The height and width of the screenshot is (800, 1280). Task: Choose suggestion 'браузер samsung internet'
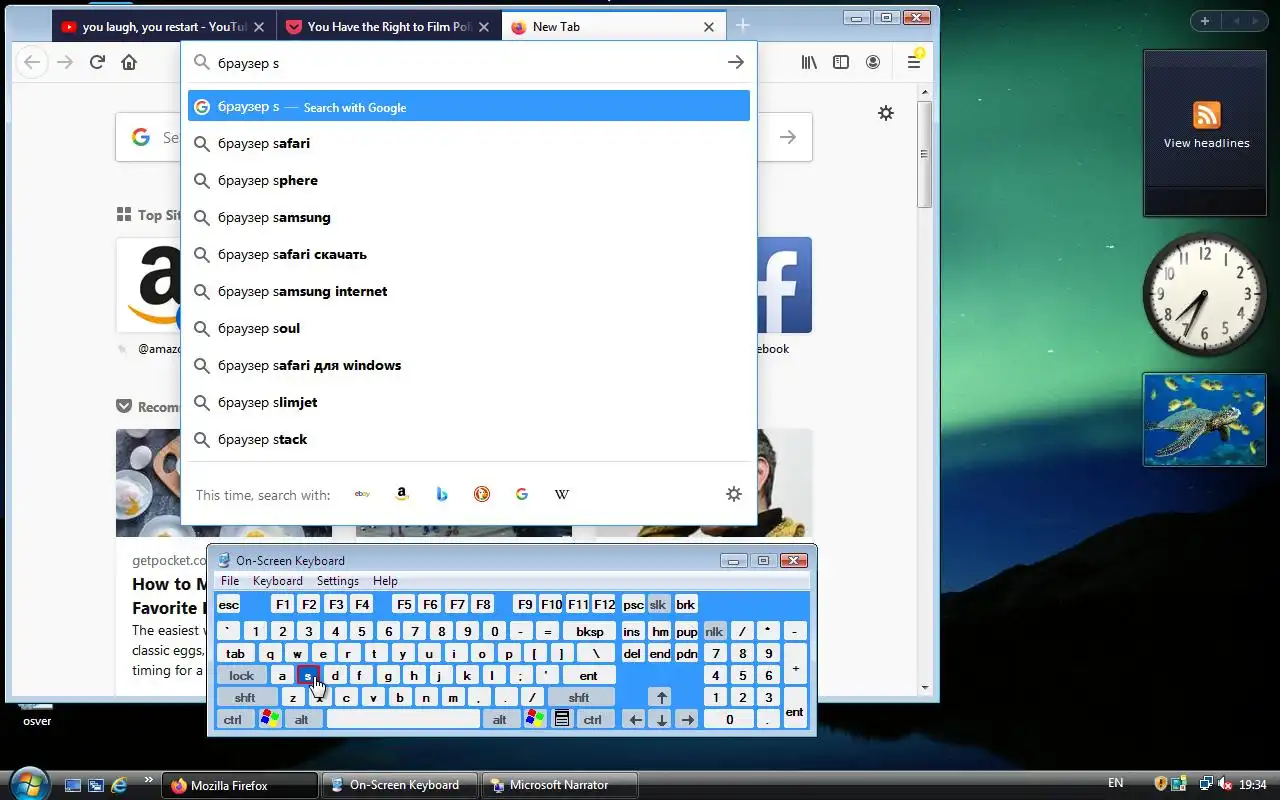tap(469, 292)
